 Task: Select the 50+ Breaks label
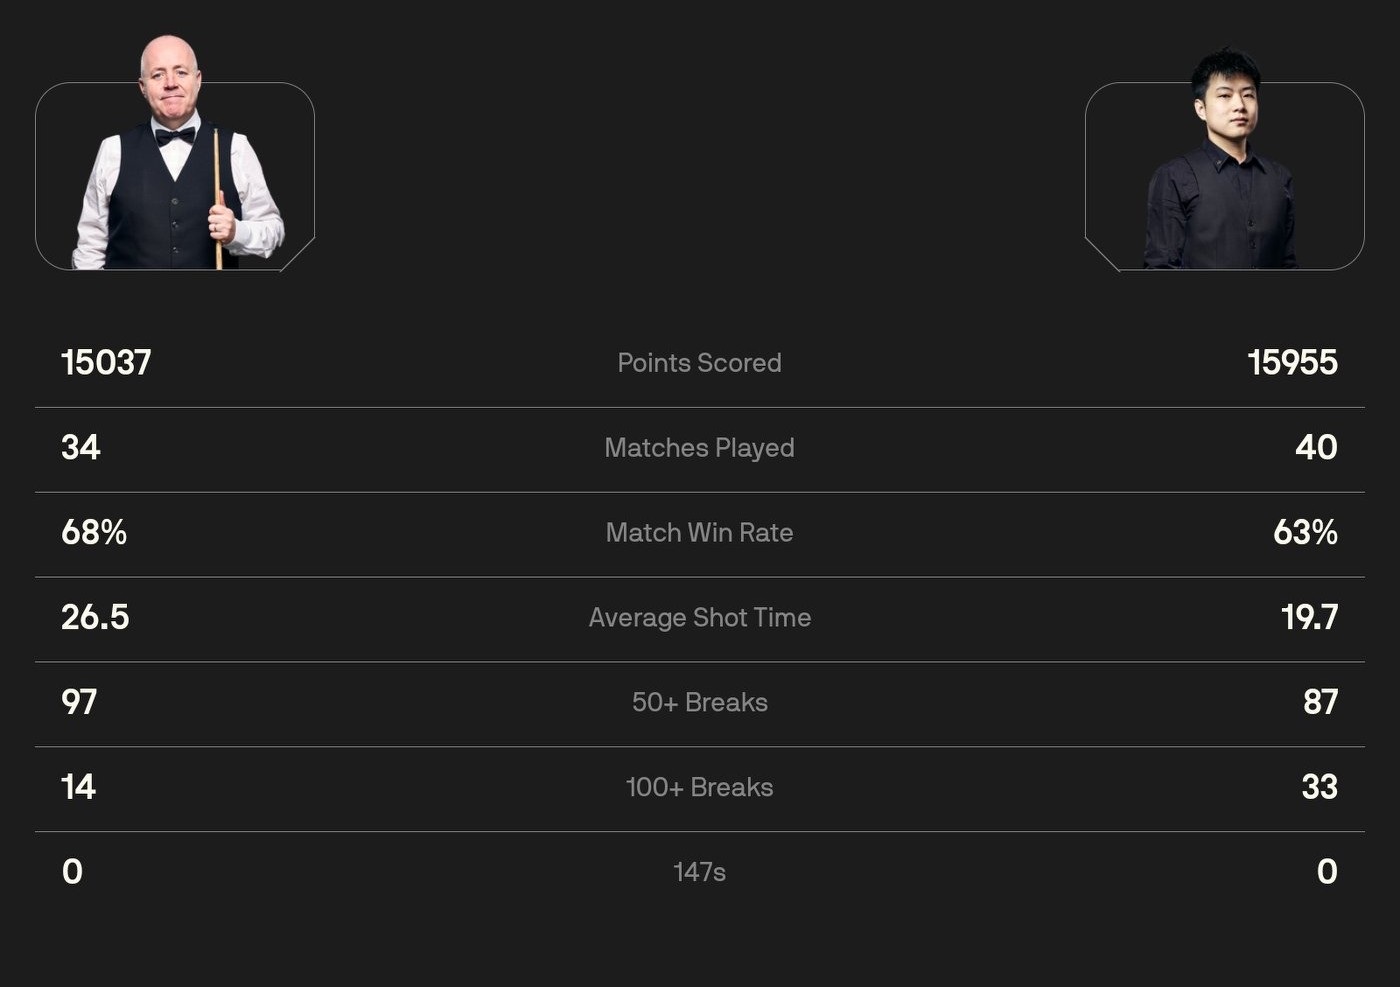(699, 703)
